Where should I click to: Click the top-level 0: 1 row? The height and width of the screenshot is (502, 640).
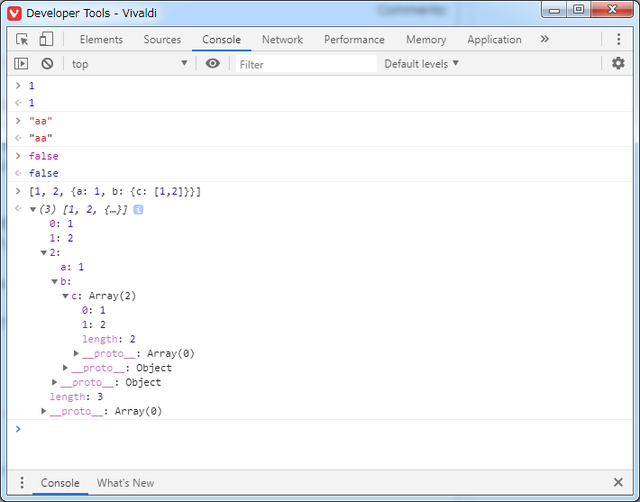[61, 224]
